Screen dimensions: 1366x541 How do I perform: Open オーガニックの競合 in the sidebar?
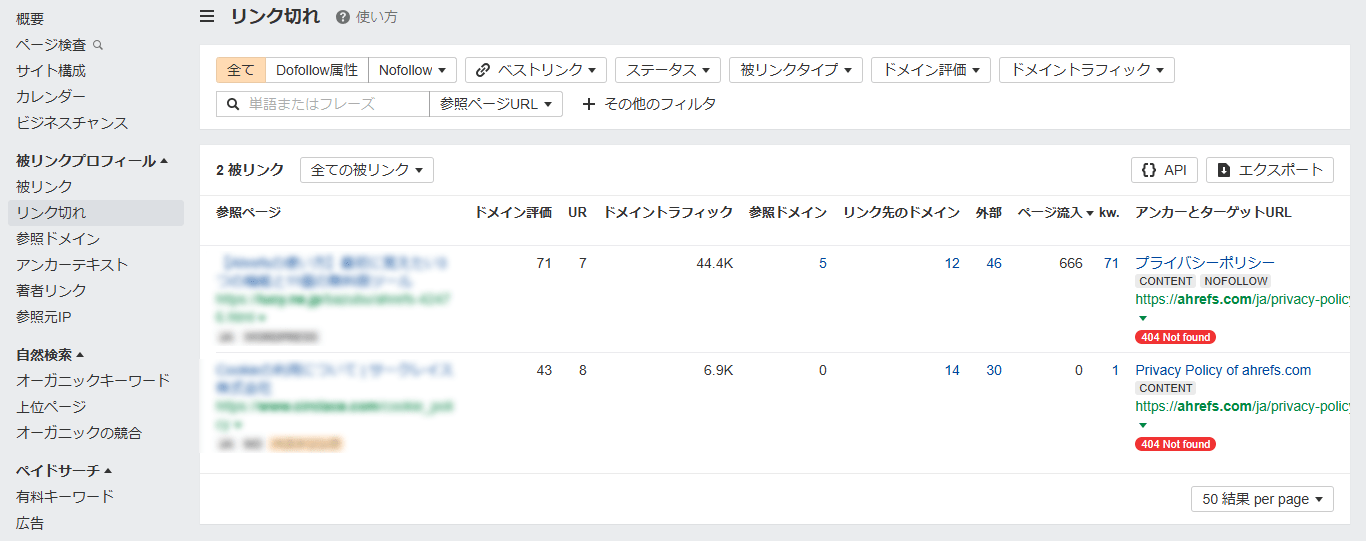point(79,433)
